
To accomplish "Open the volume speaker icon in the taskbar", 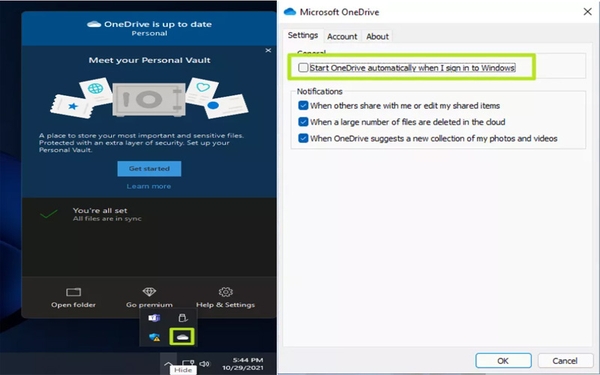I will 205,364.
